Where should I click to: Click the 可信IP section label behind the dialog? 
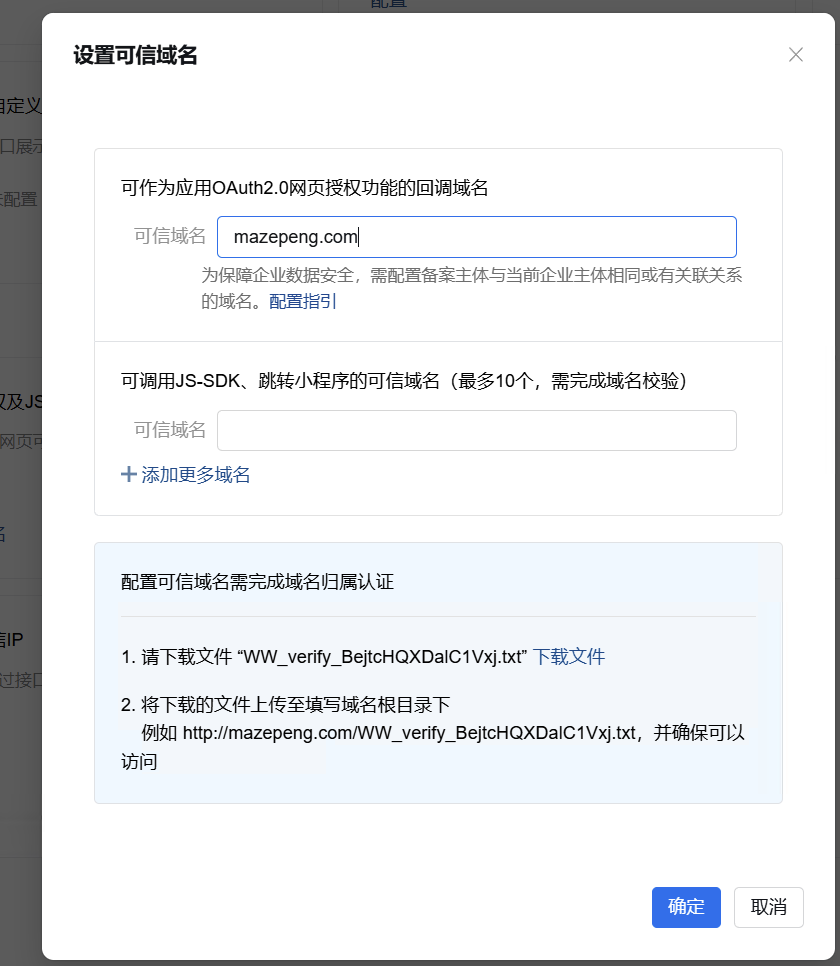pos(14,639)
